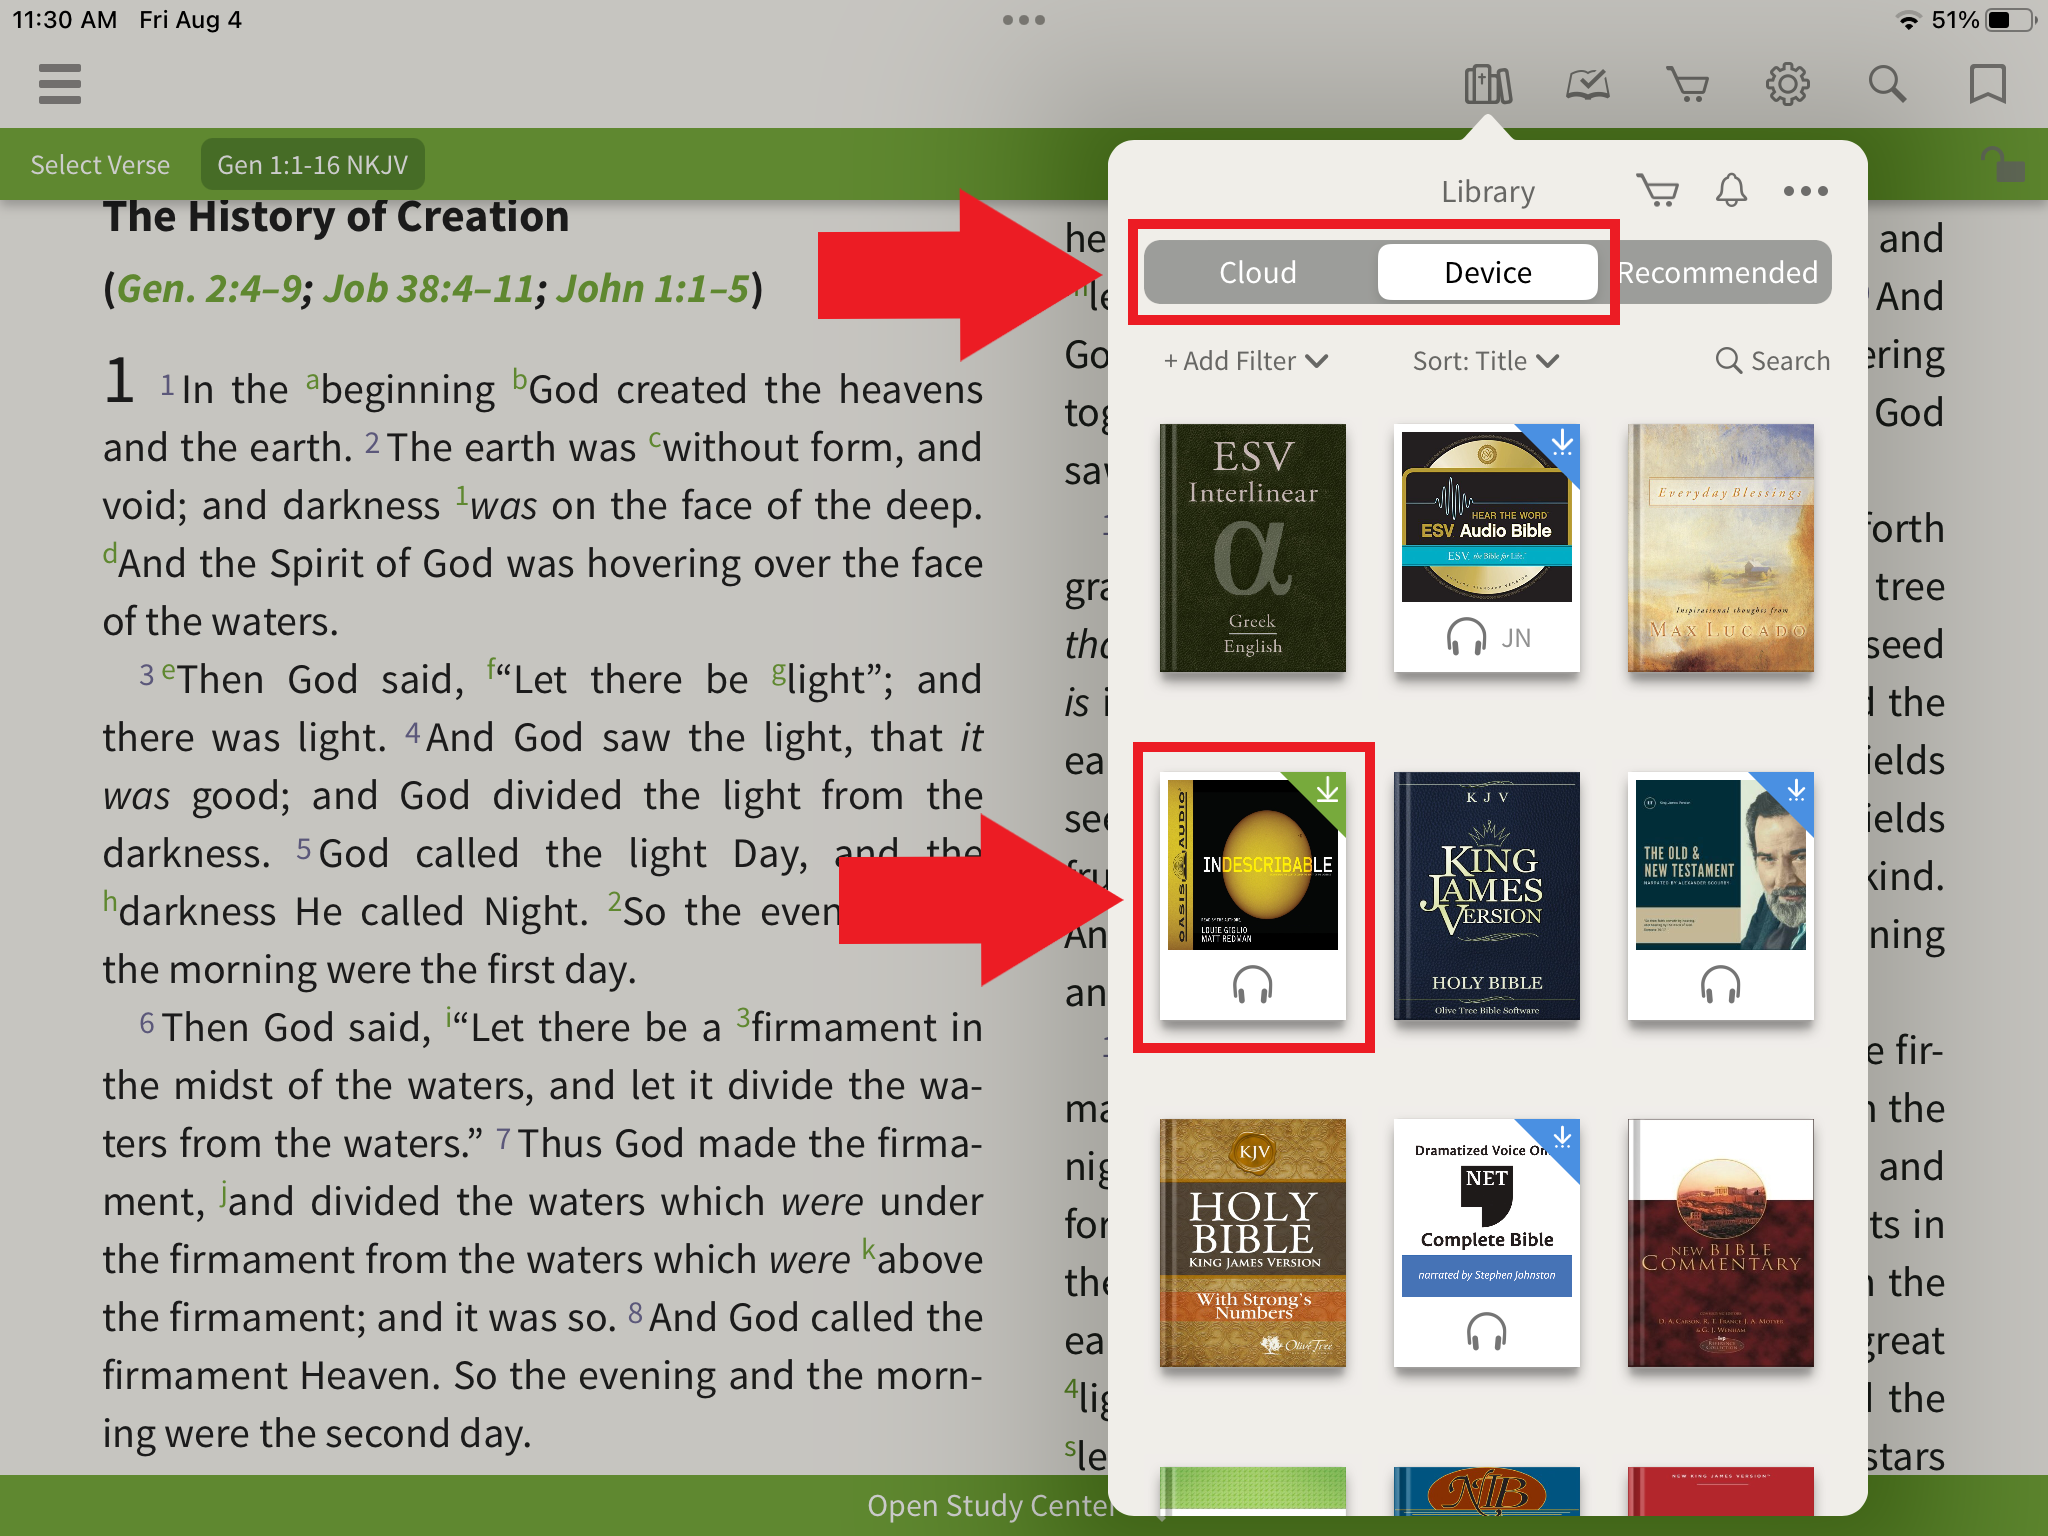Image resolution: width=2048 pixels, height=1536 pixels.
Task: Tap the Library panel title
Action: coord(1488,191)
